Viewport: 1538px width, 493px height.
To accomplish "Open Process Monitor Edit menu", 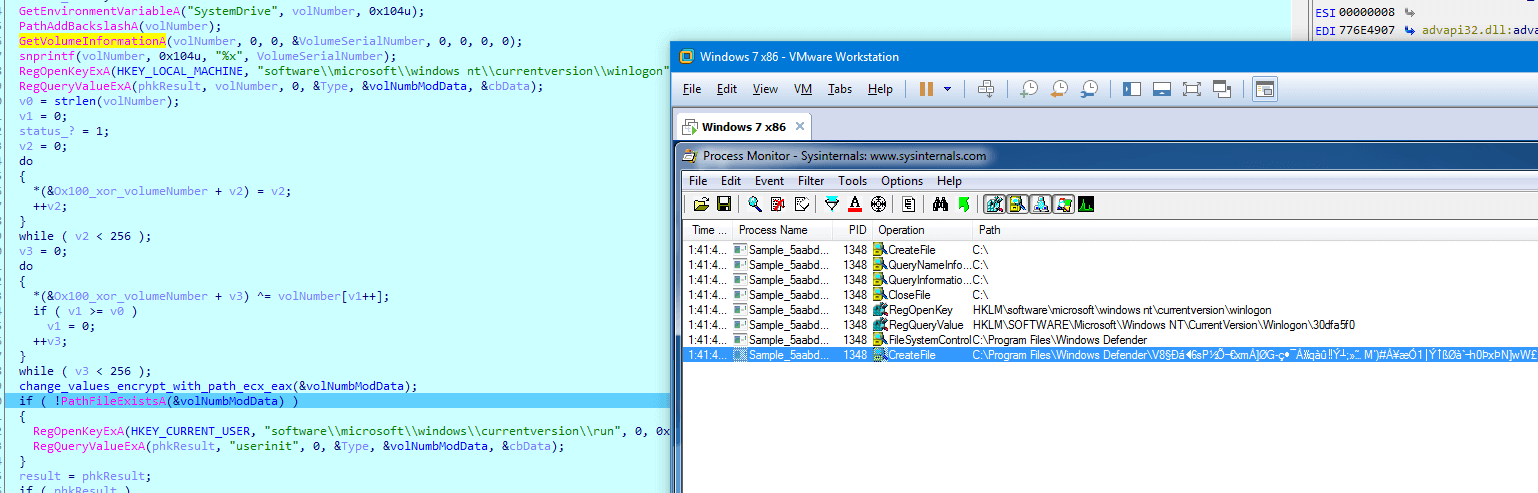I will (x=731, y=181).
